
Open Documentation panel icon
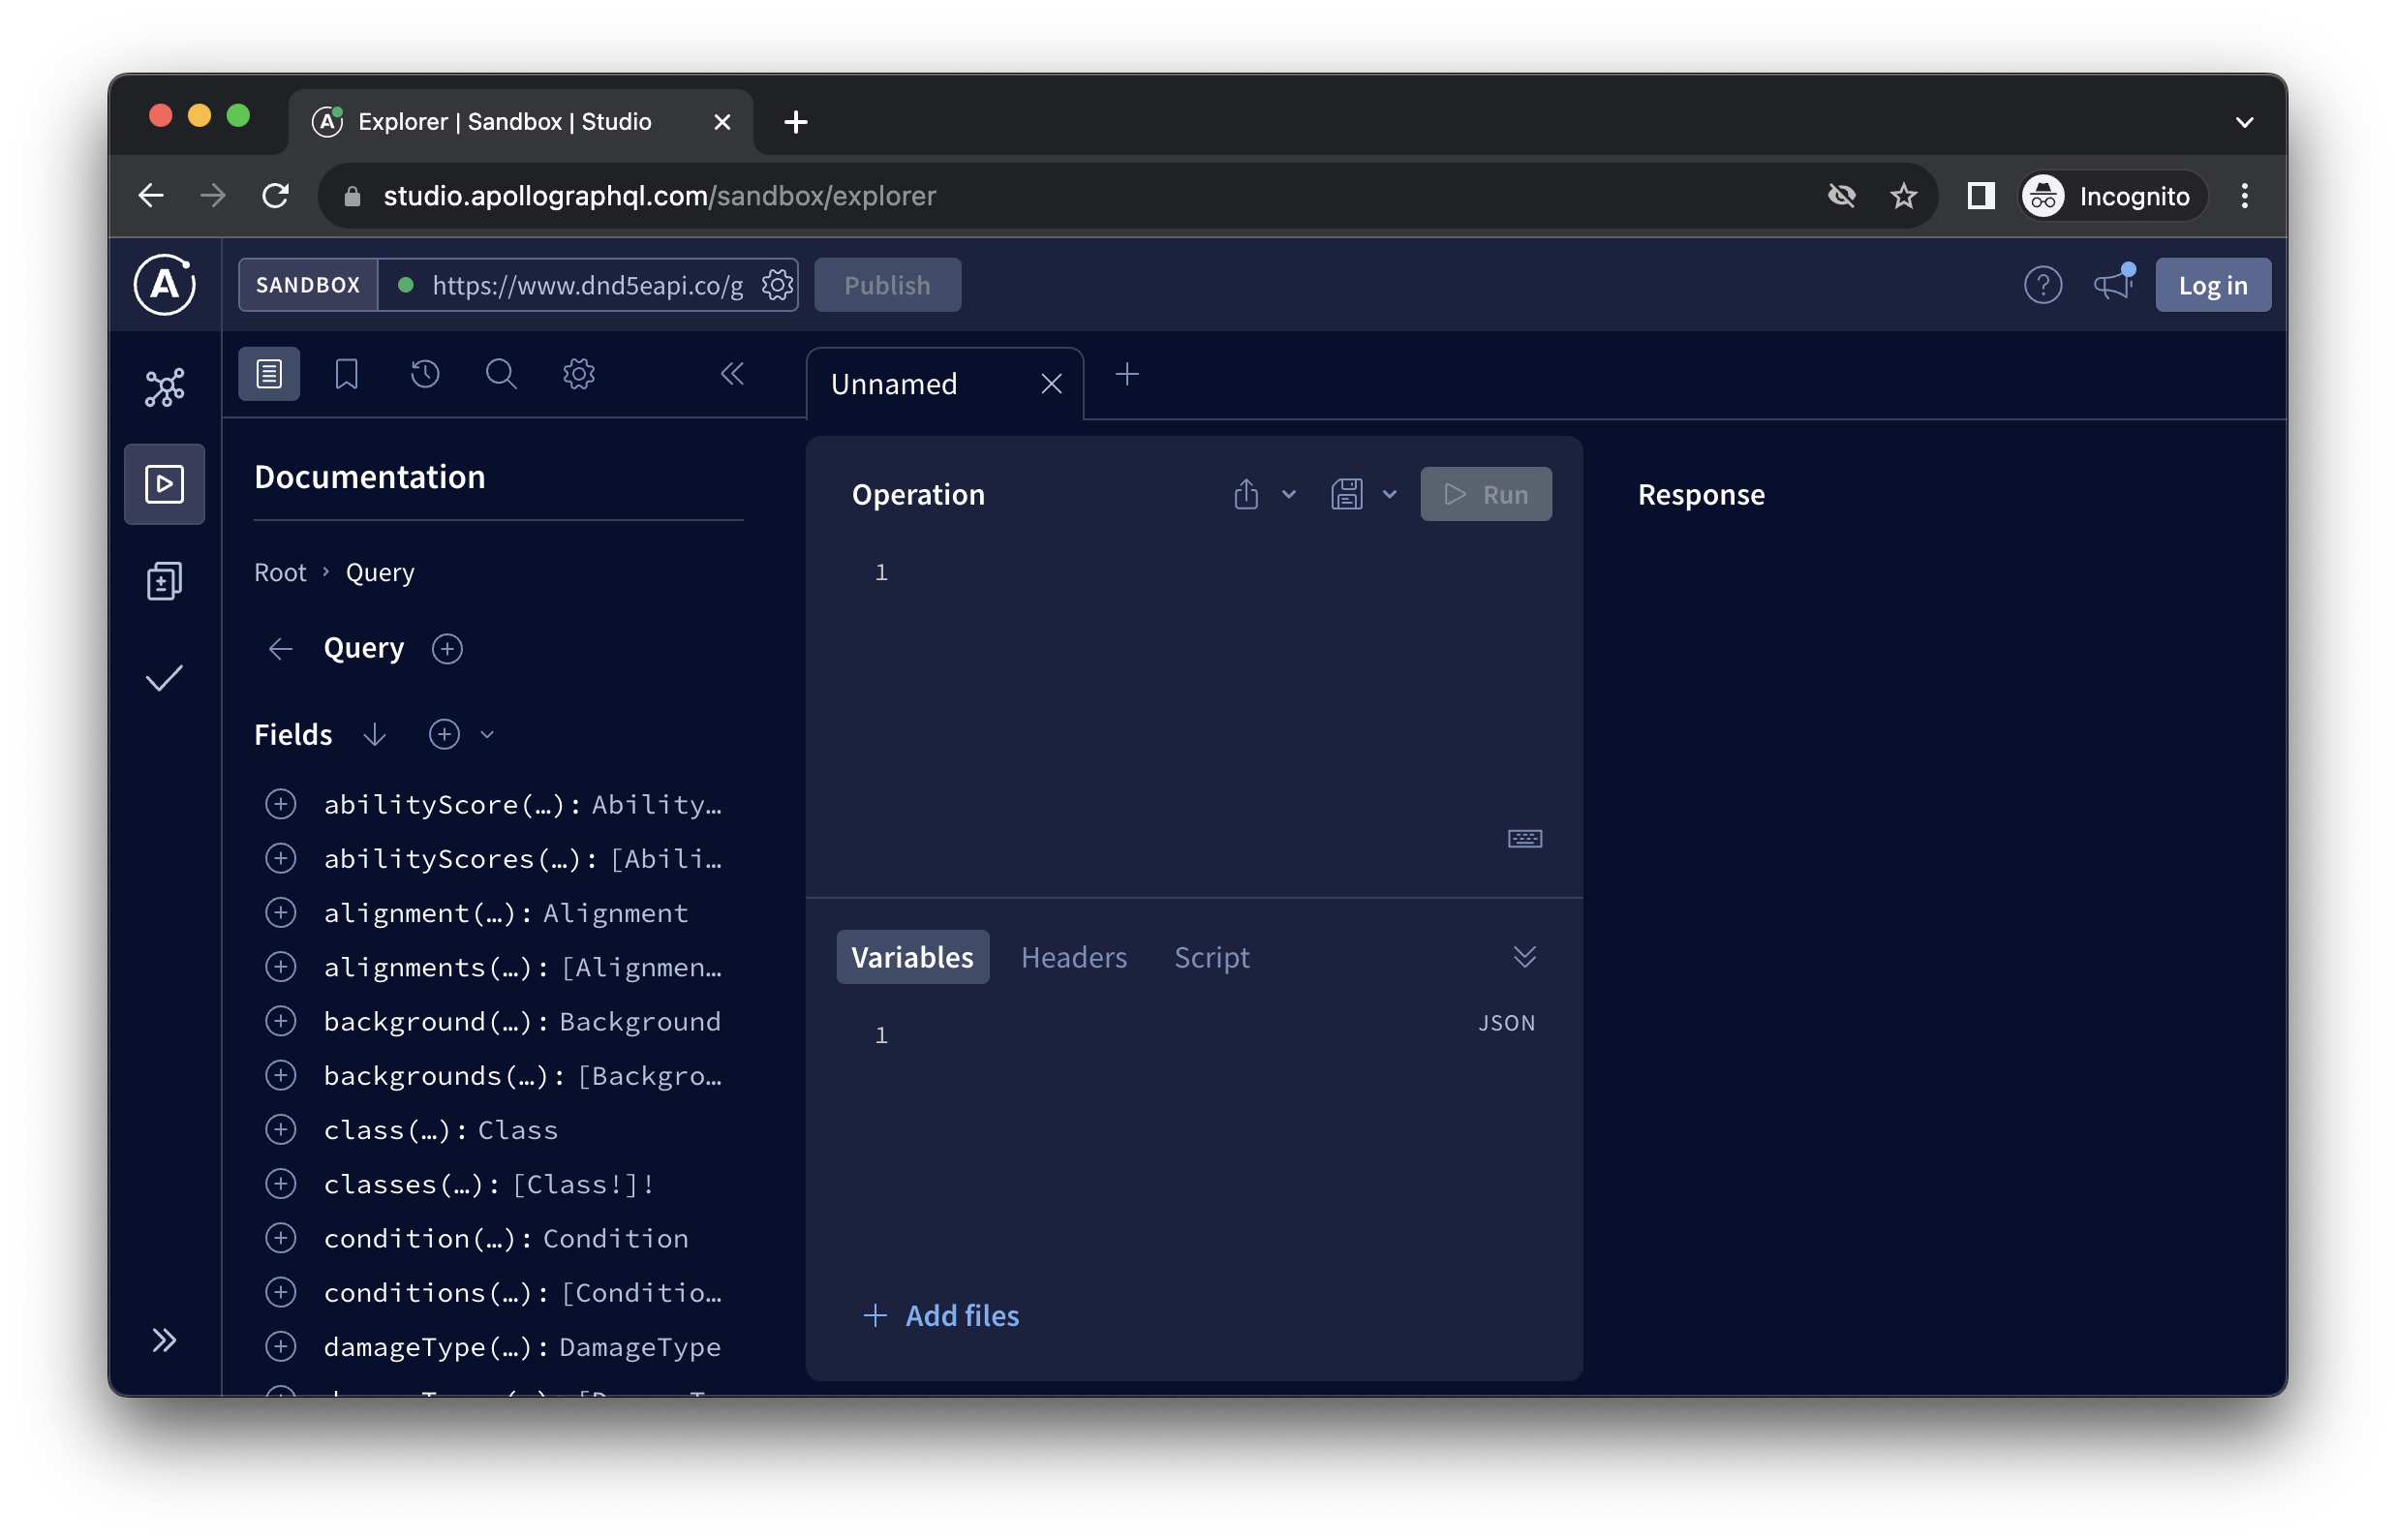(269, 373)
